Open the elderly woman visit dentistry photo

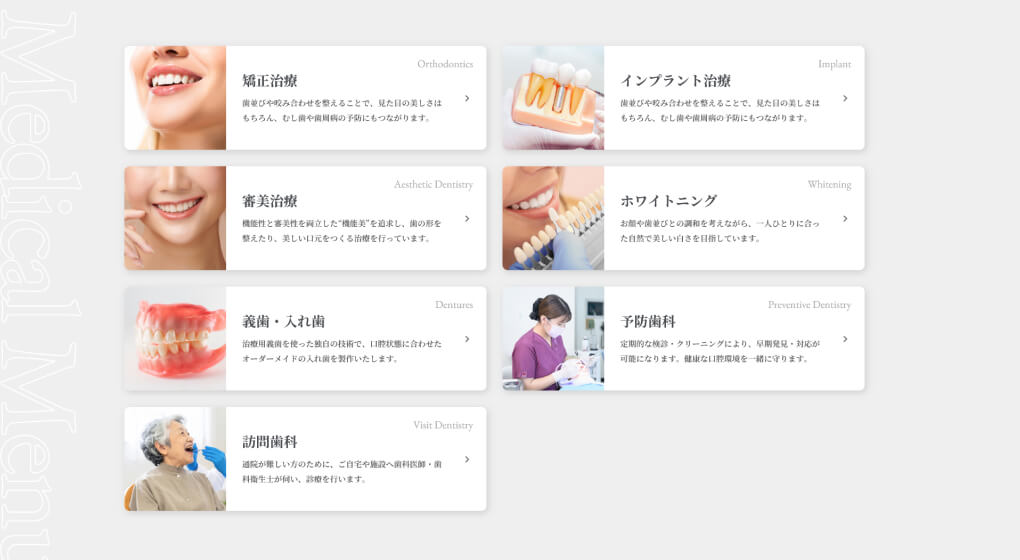pyautogui.click(x=175, y=459)
